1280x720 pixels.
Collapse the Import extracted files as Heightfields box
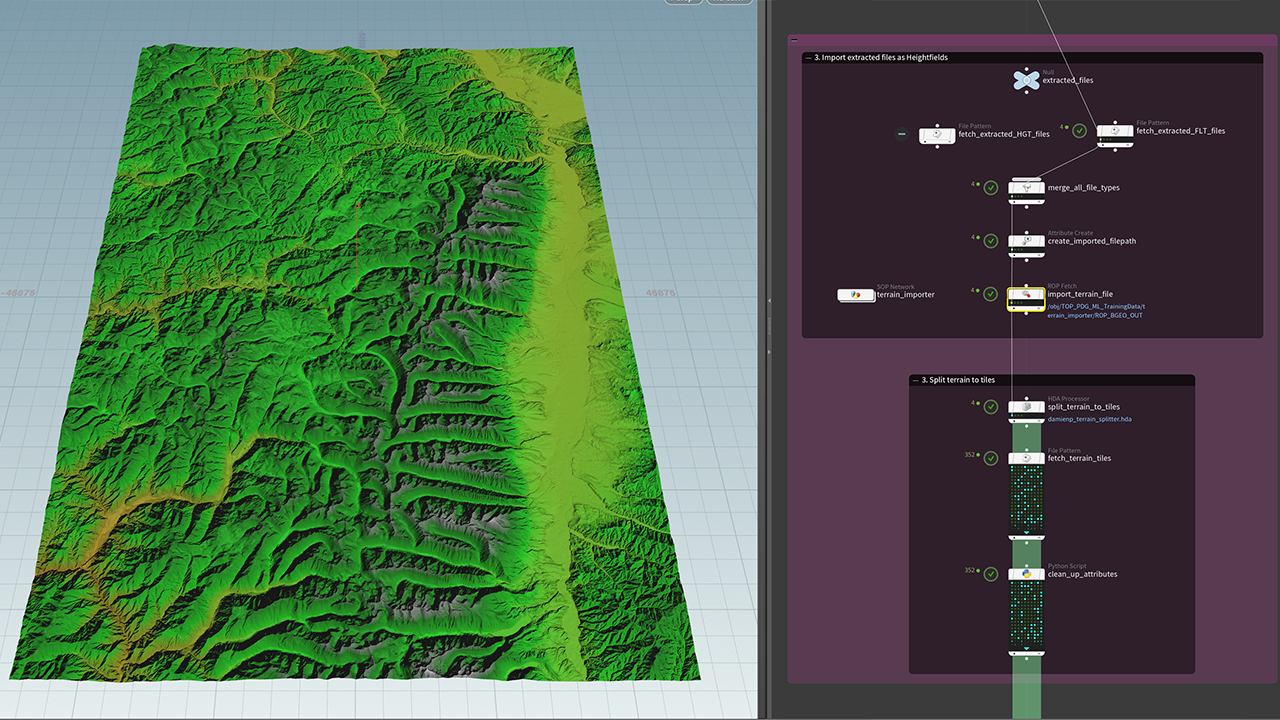tap(809, 58)
